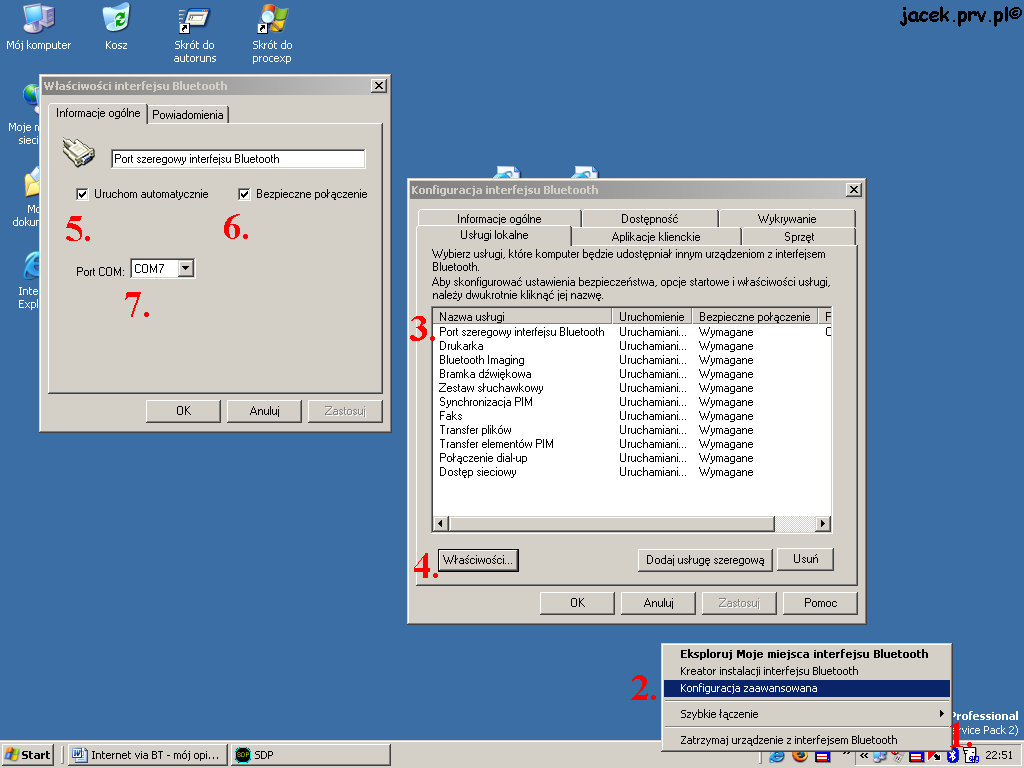Viewport: 1024px width, 768px height.
Task: Choose Kreator instalacji interfejsu Bluetooth
Action: point(807,671)
